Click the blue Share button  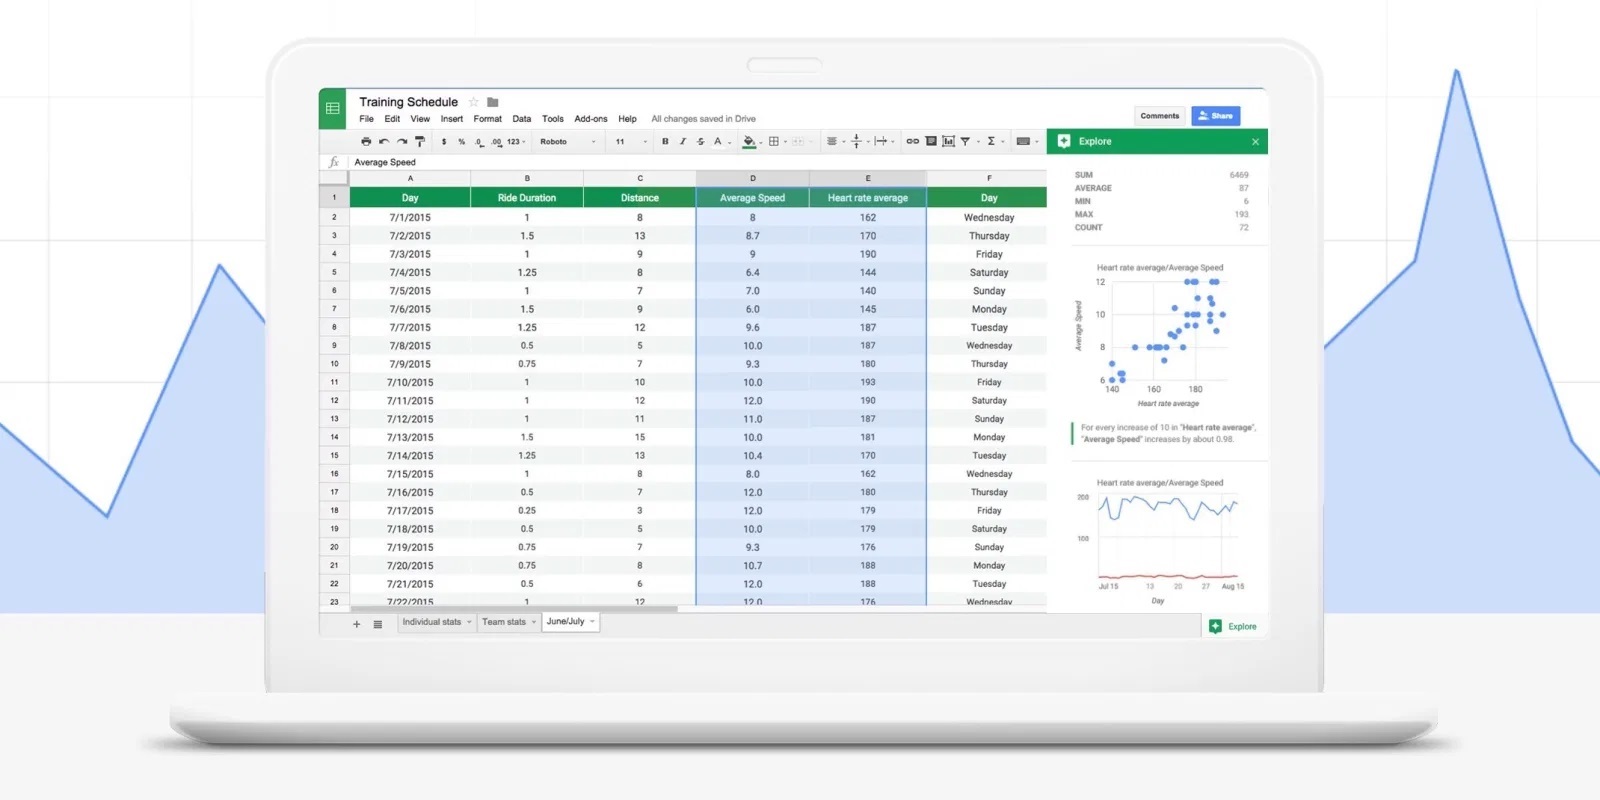pyautogui.click(x=1216, y=116)
